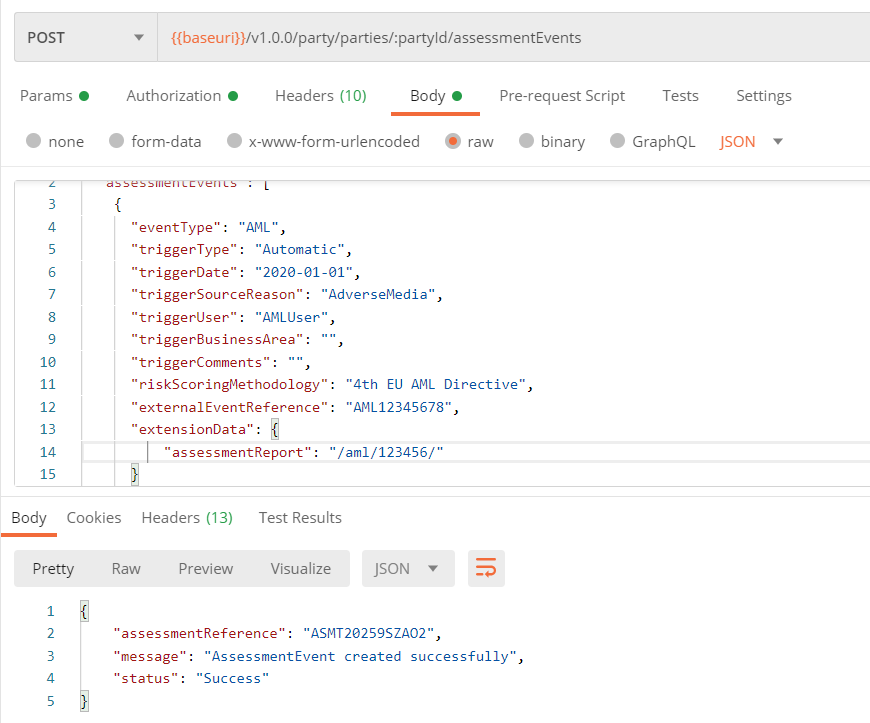Viewport: 870px width, 723px height.
Task: Open the POST method dropdown
Action: point(85,38)
